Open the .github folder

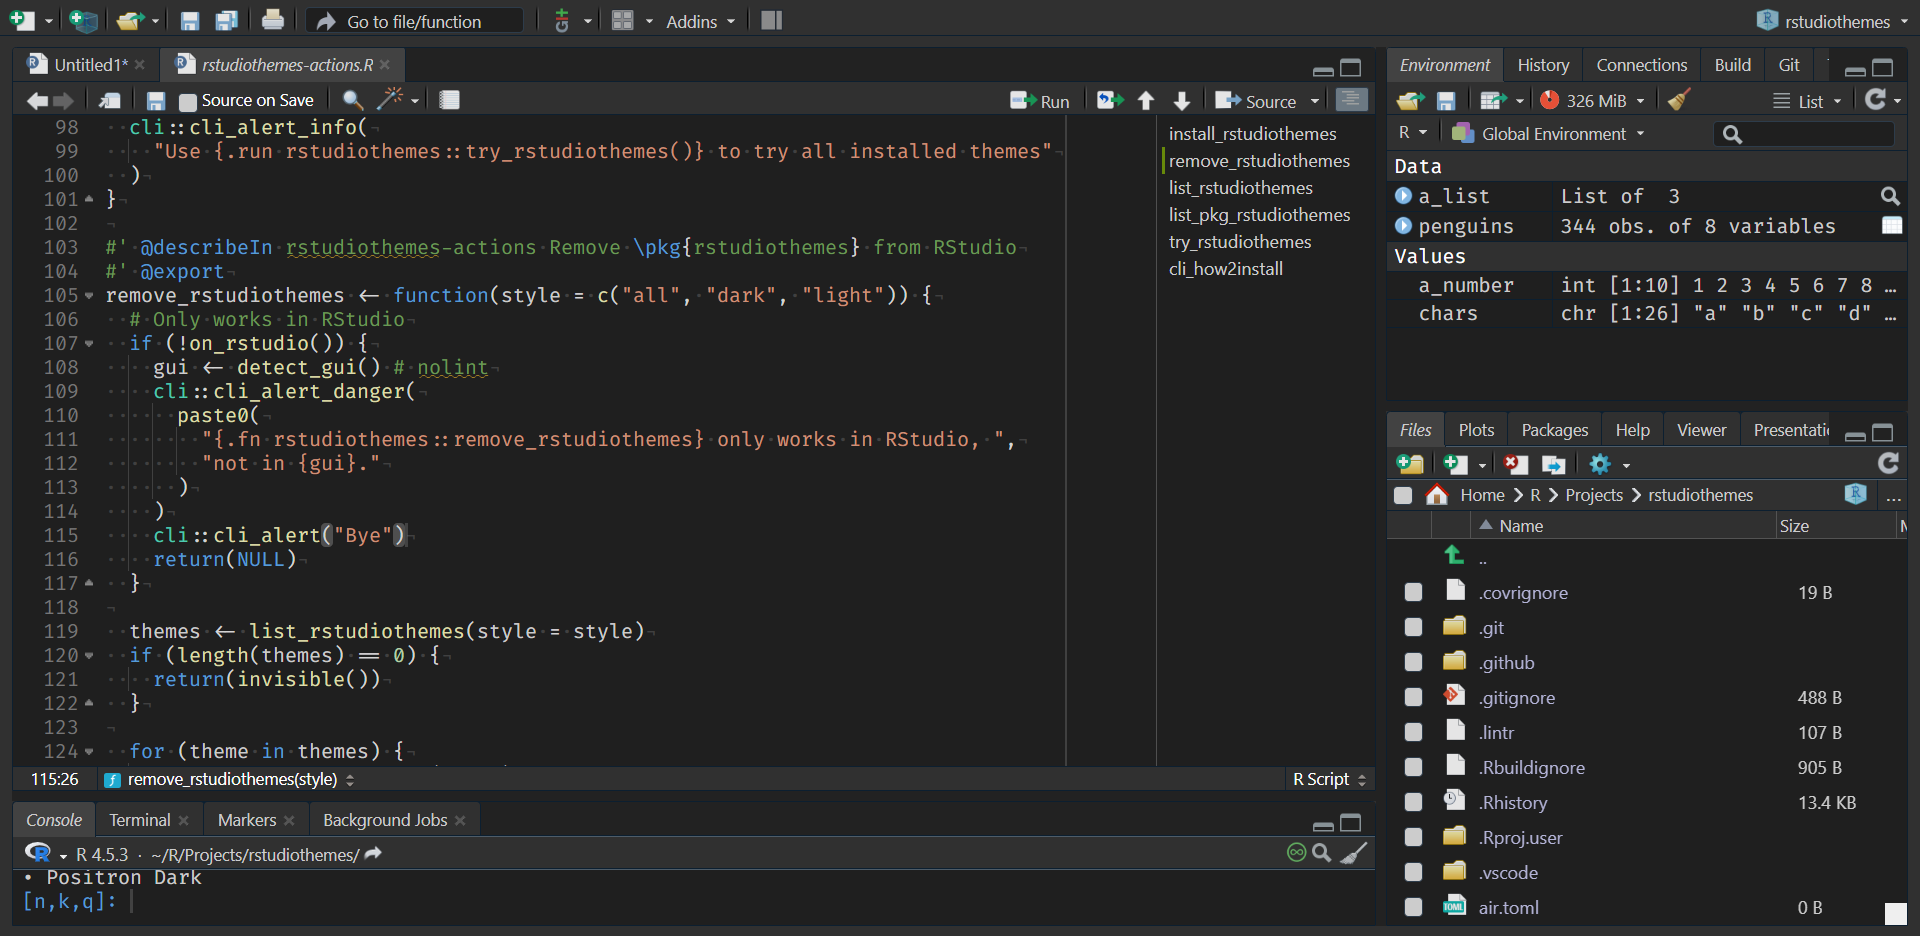point(1507,663)
